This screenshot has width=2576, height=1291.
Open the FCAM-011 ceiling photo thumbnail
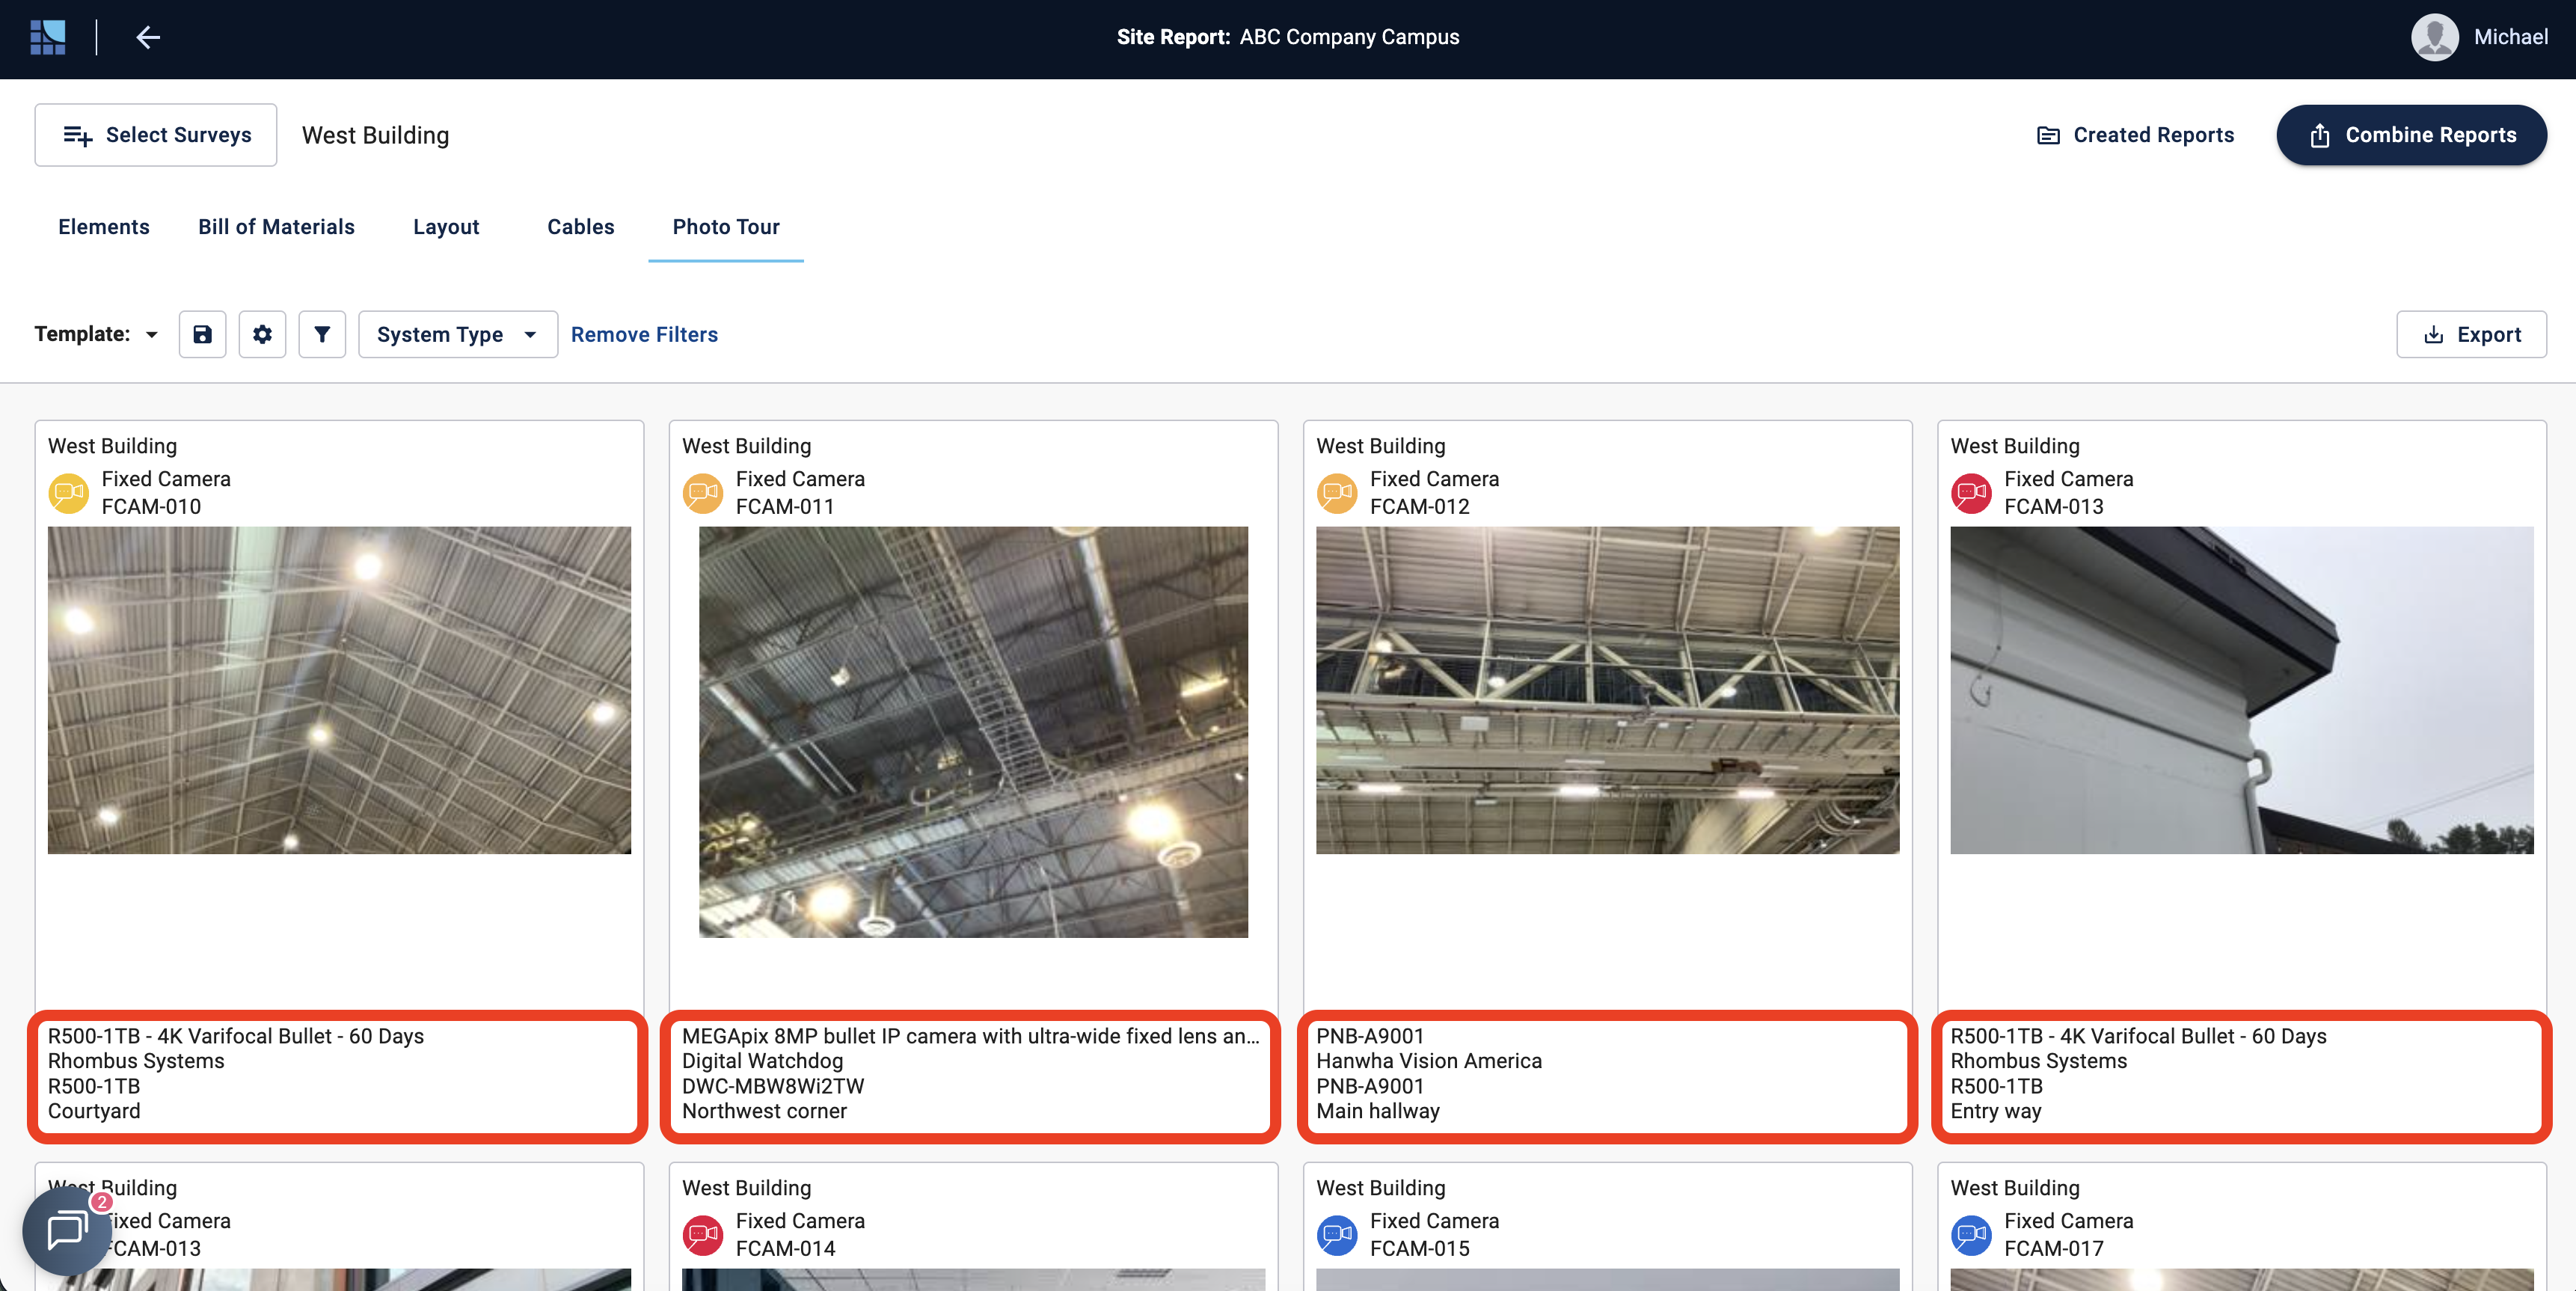point(973,732)
